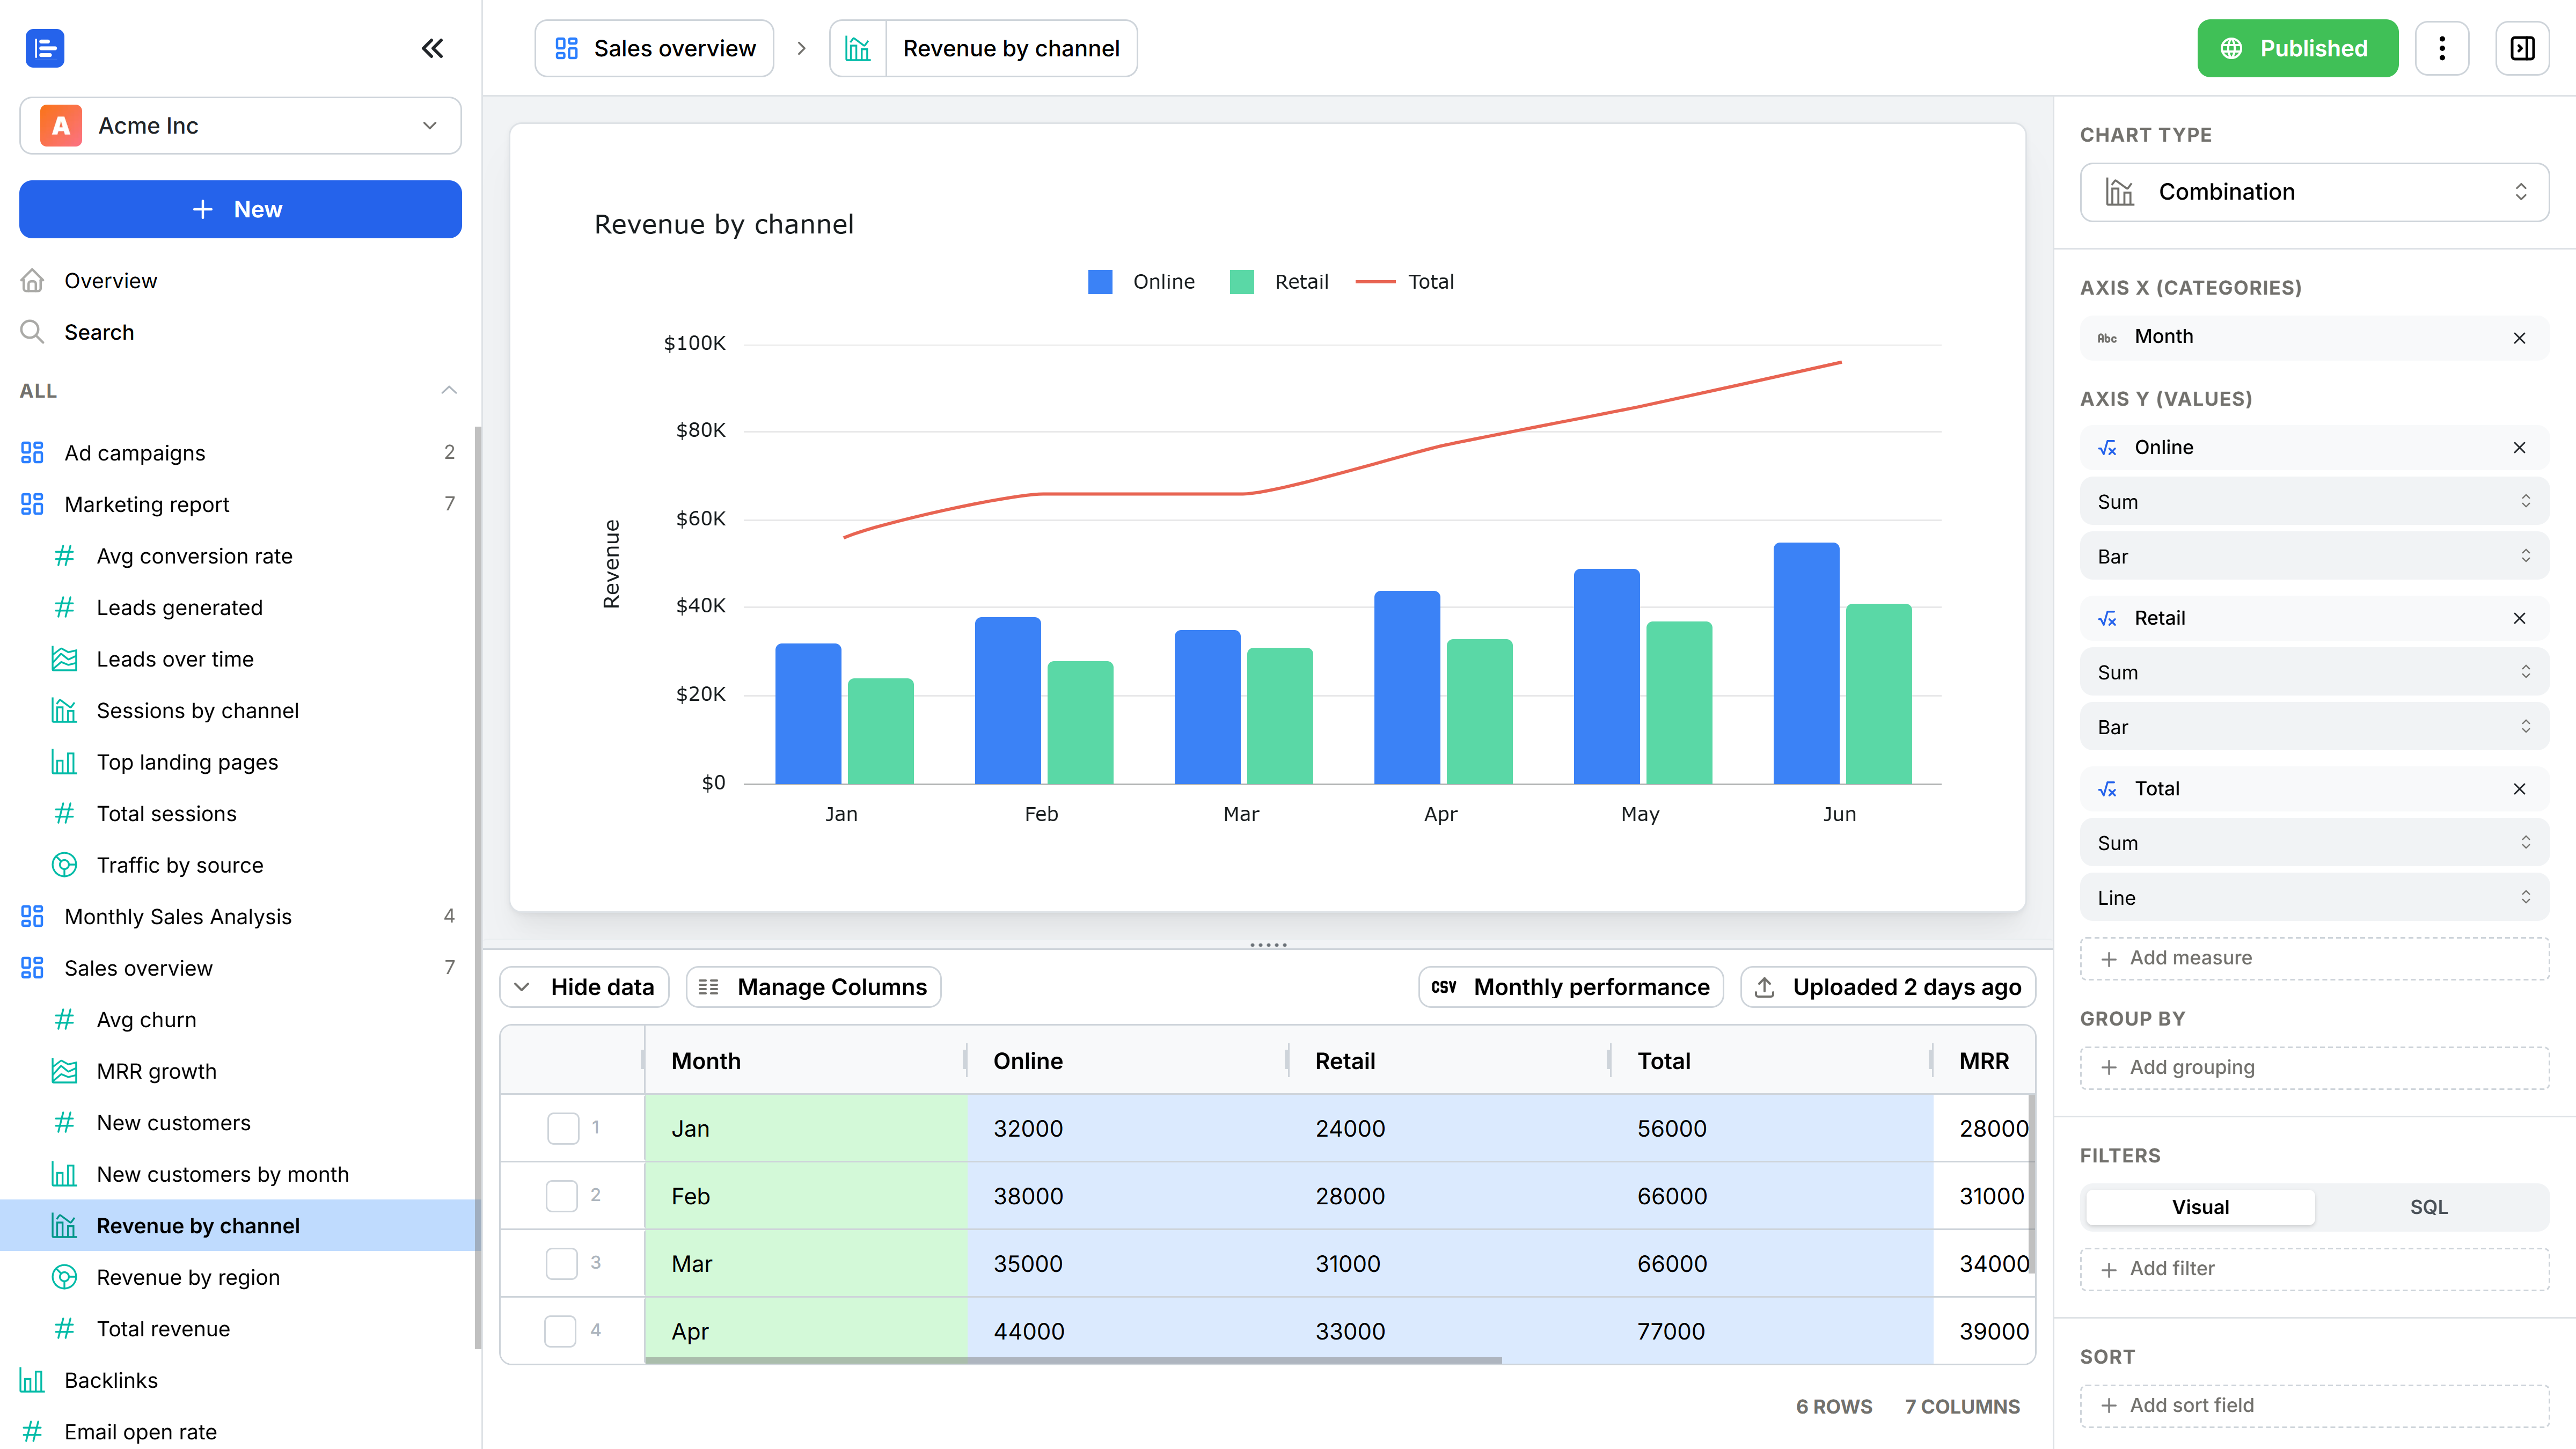
Task: Toggle the right panel layout icon
Action: click(x=2522, y=48)
